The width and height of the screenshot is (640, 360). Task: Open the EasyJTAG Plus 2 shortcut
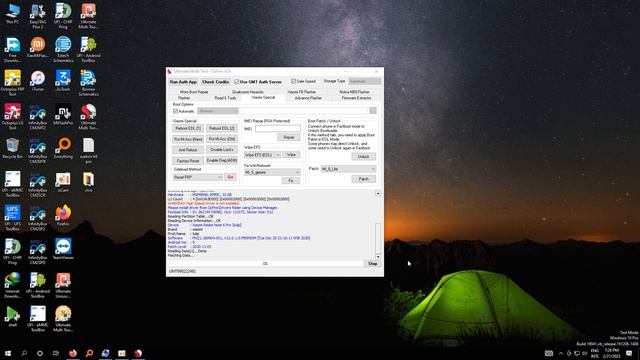[38, 16]
